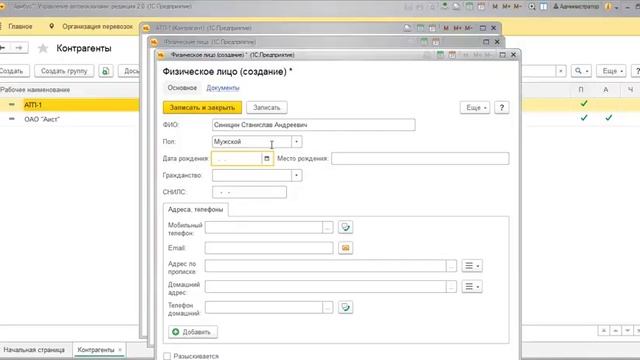Click the favorite star beside Контрагенты
This screenshot has width=640, height=360.
(43, 49)
